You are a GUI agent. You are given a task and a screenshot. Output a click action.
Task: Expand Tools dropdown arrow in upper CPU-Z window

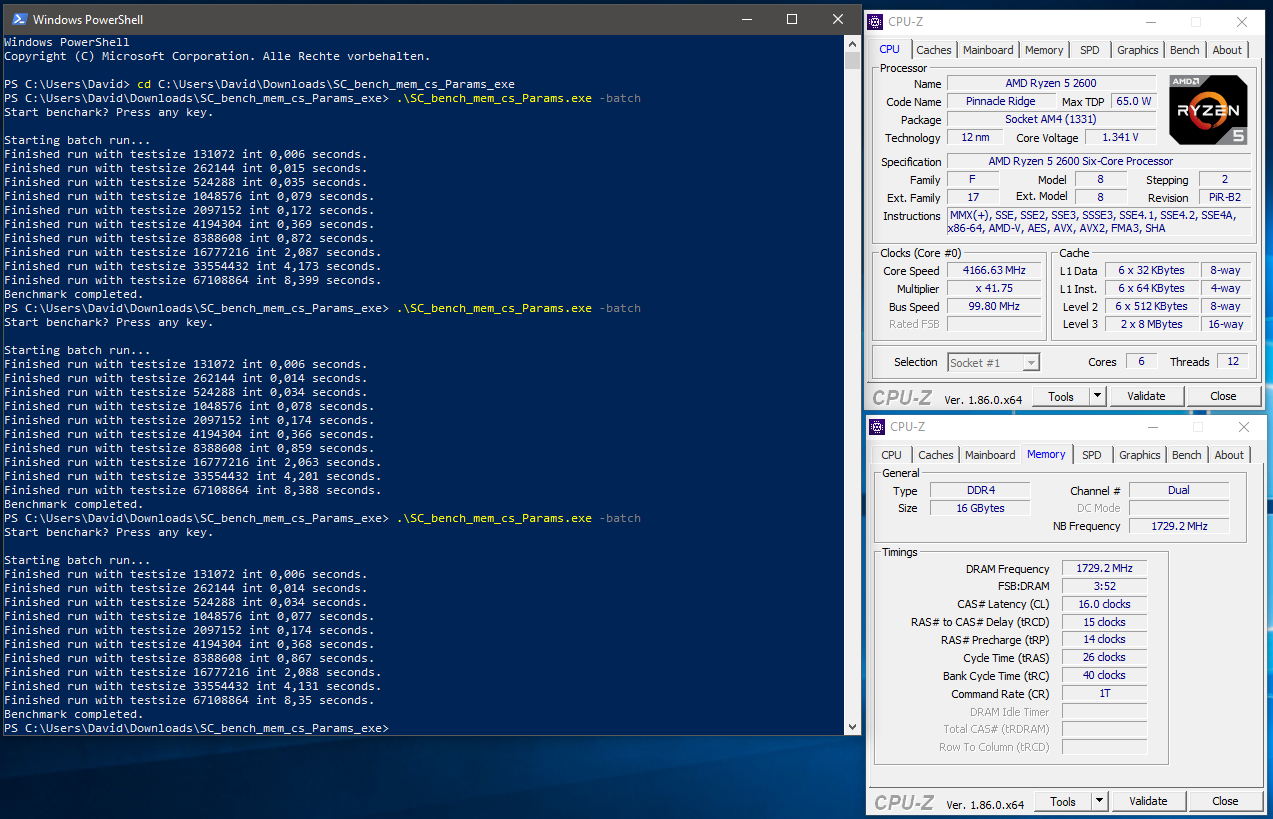[1098, 396]
